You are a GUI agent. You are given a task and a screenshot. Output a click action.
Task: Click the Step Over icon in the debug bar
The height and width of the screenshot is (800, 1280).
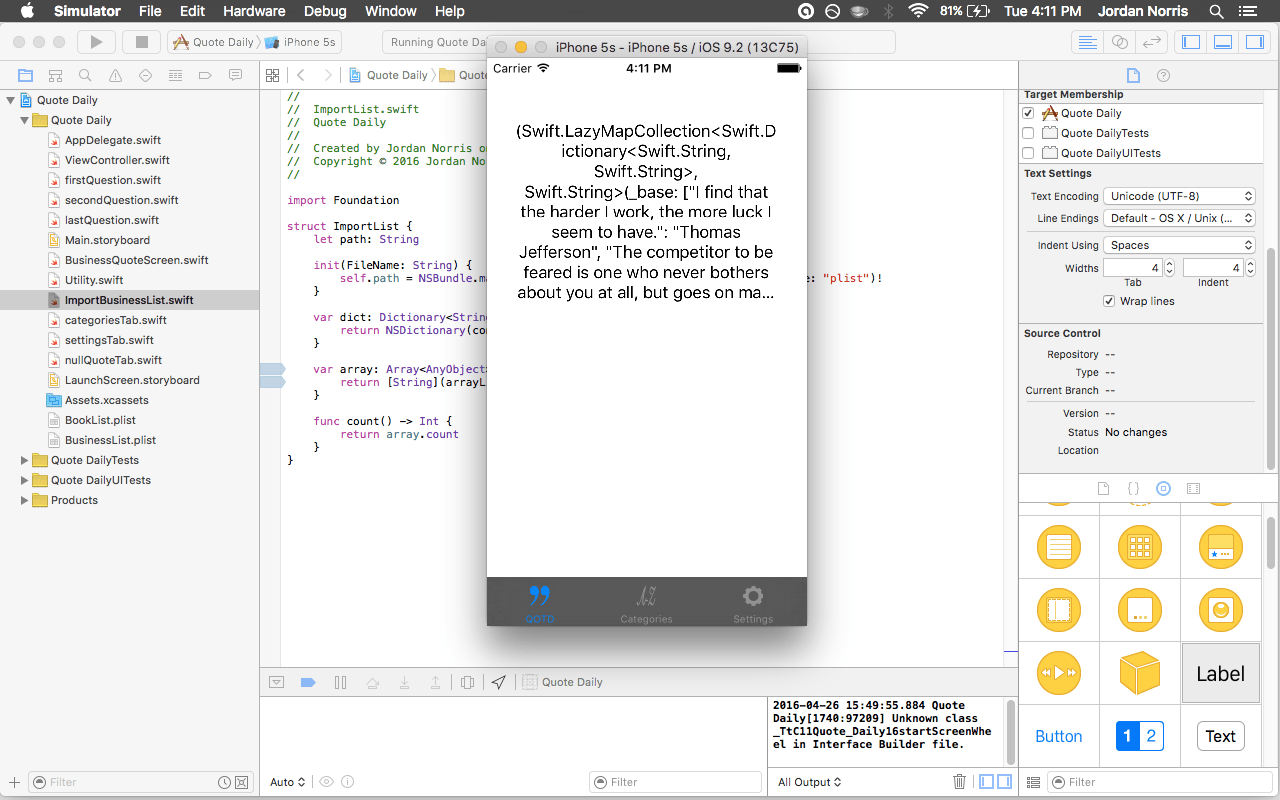pyautogui.click(x=372, y=682)
